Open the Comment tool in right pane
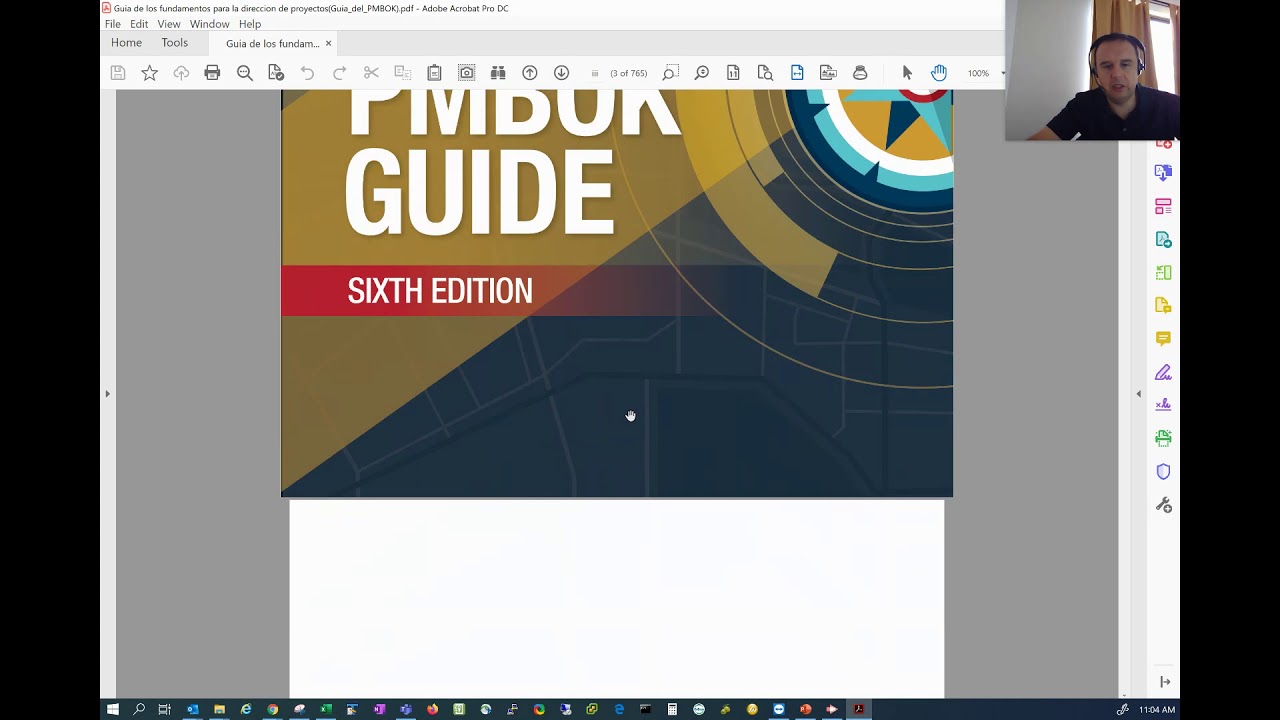 [1163, 338]
